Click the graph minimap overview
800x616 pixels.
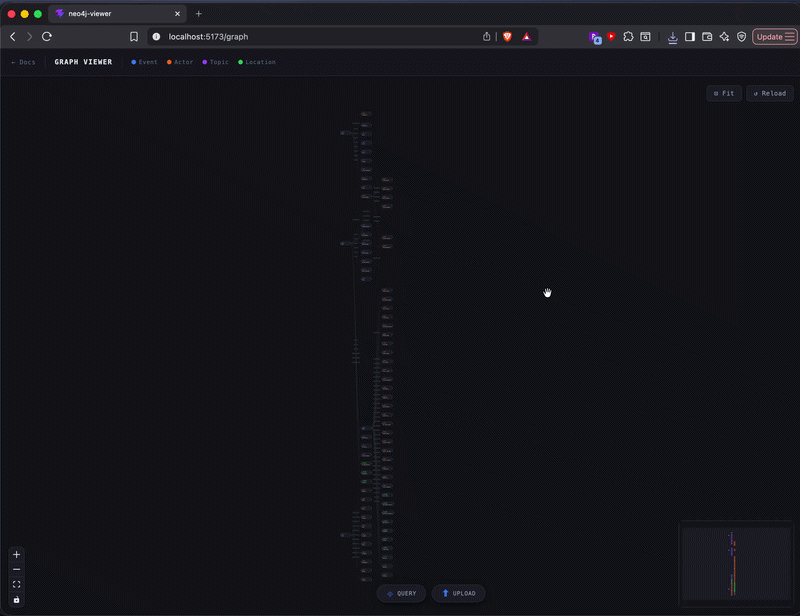(x=735, y=564)
